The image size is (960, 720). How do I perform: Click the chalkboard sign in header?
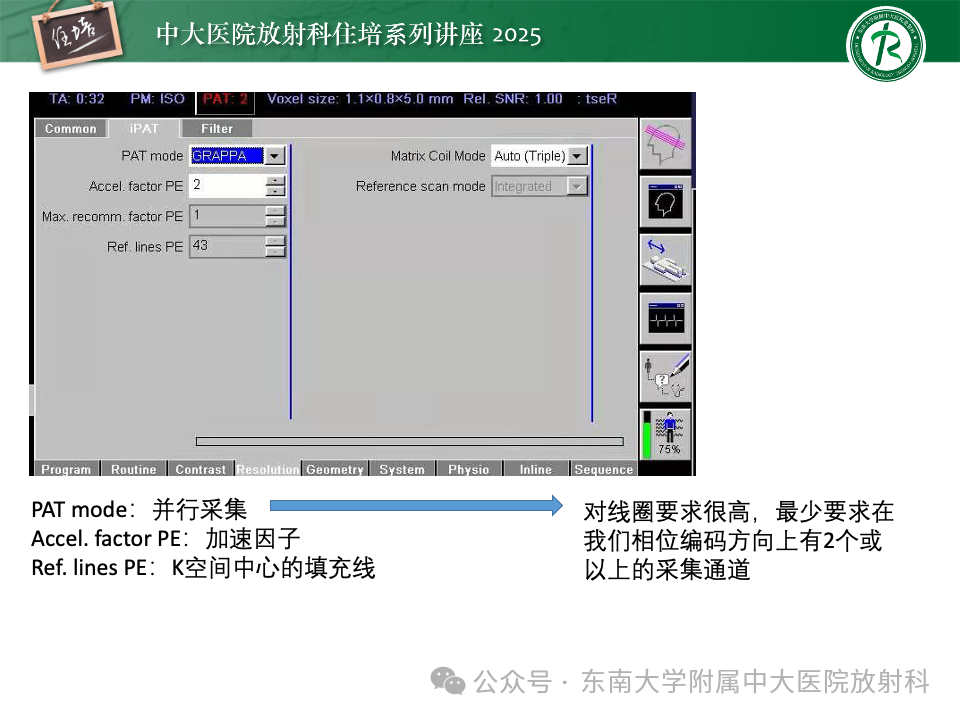(77, 34)
